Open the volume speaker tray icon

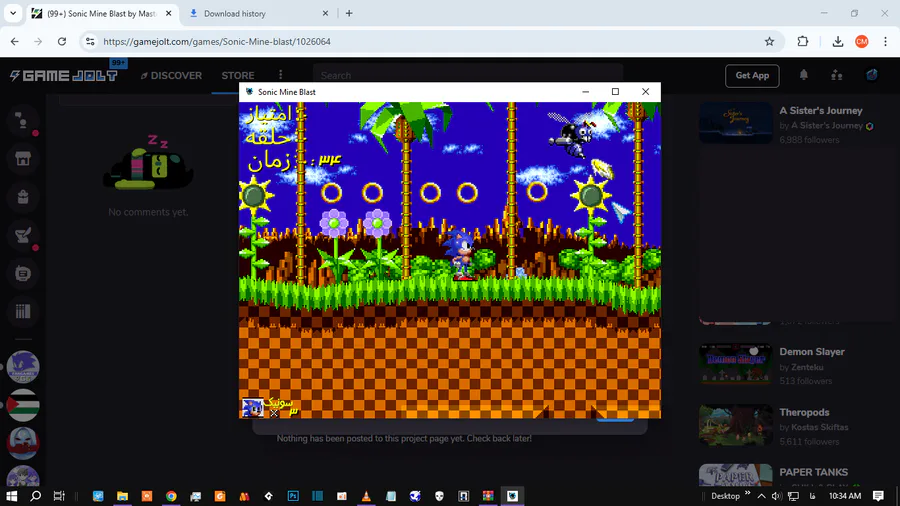point(777,496)
